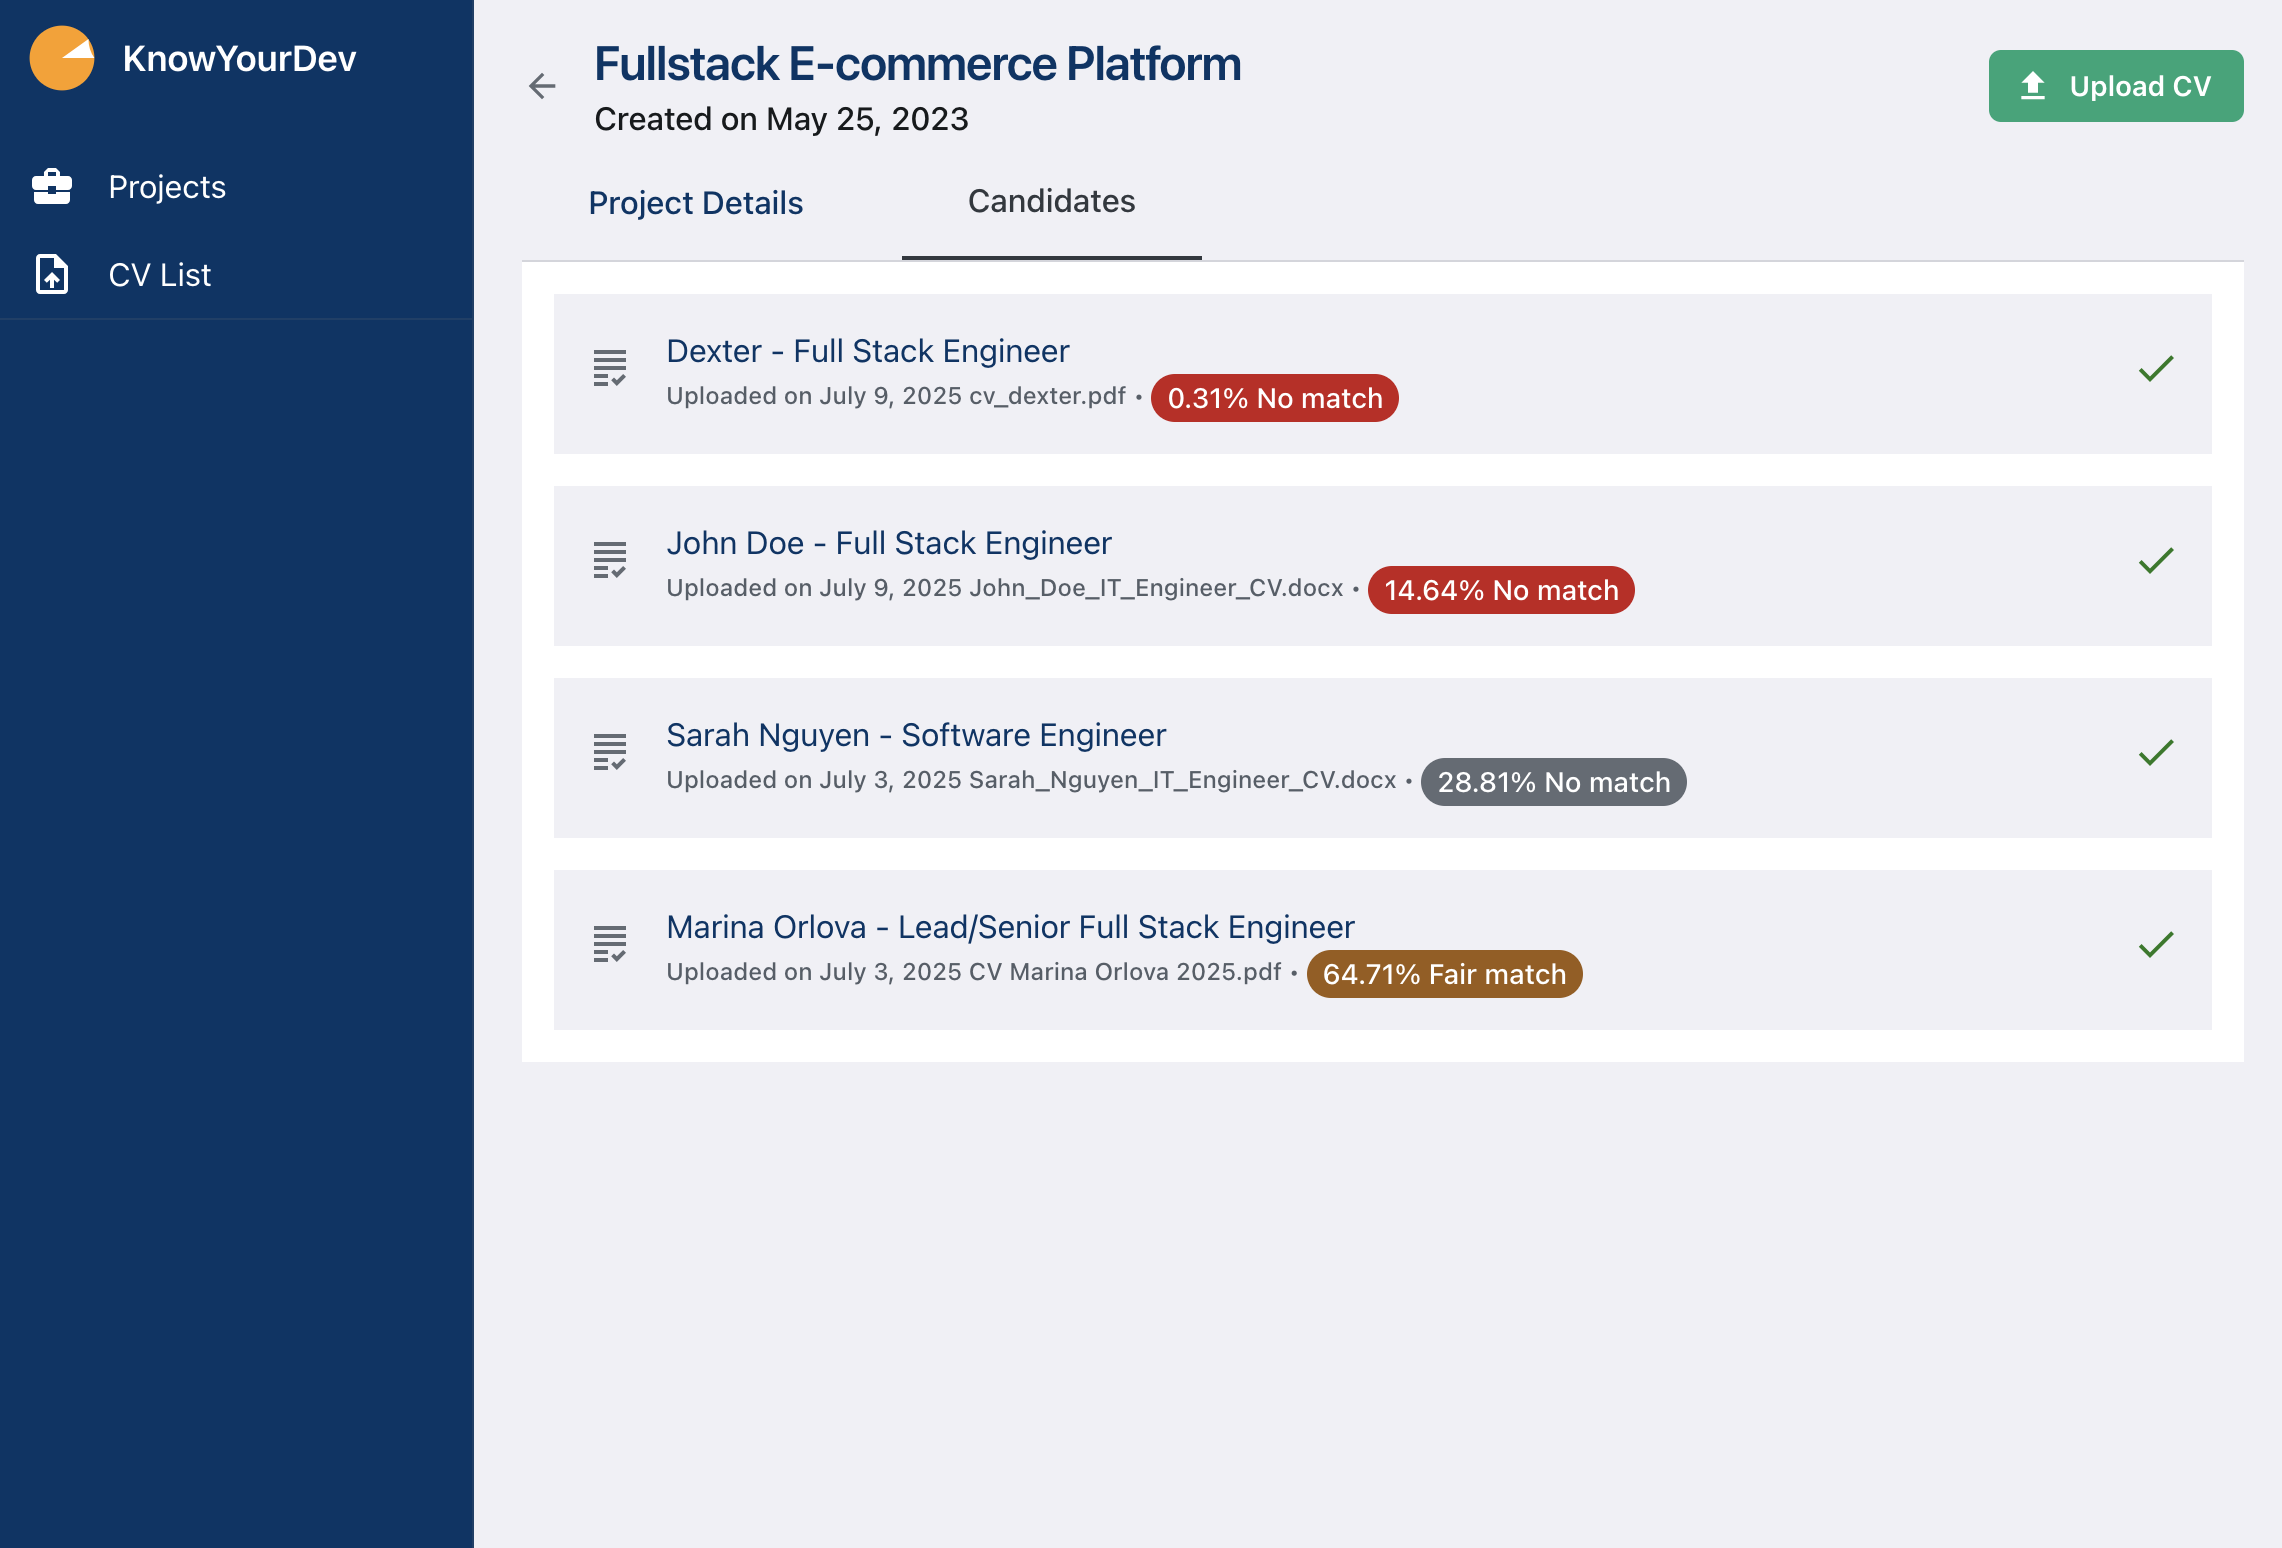Click the document icon beside Marina Orlova's CV
The image size is (2282, 1548).
point(610,944)
